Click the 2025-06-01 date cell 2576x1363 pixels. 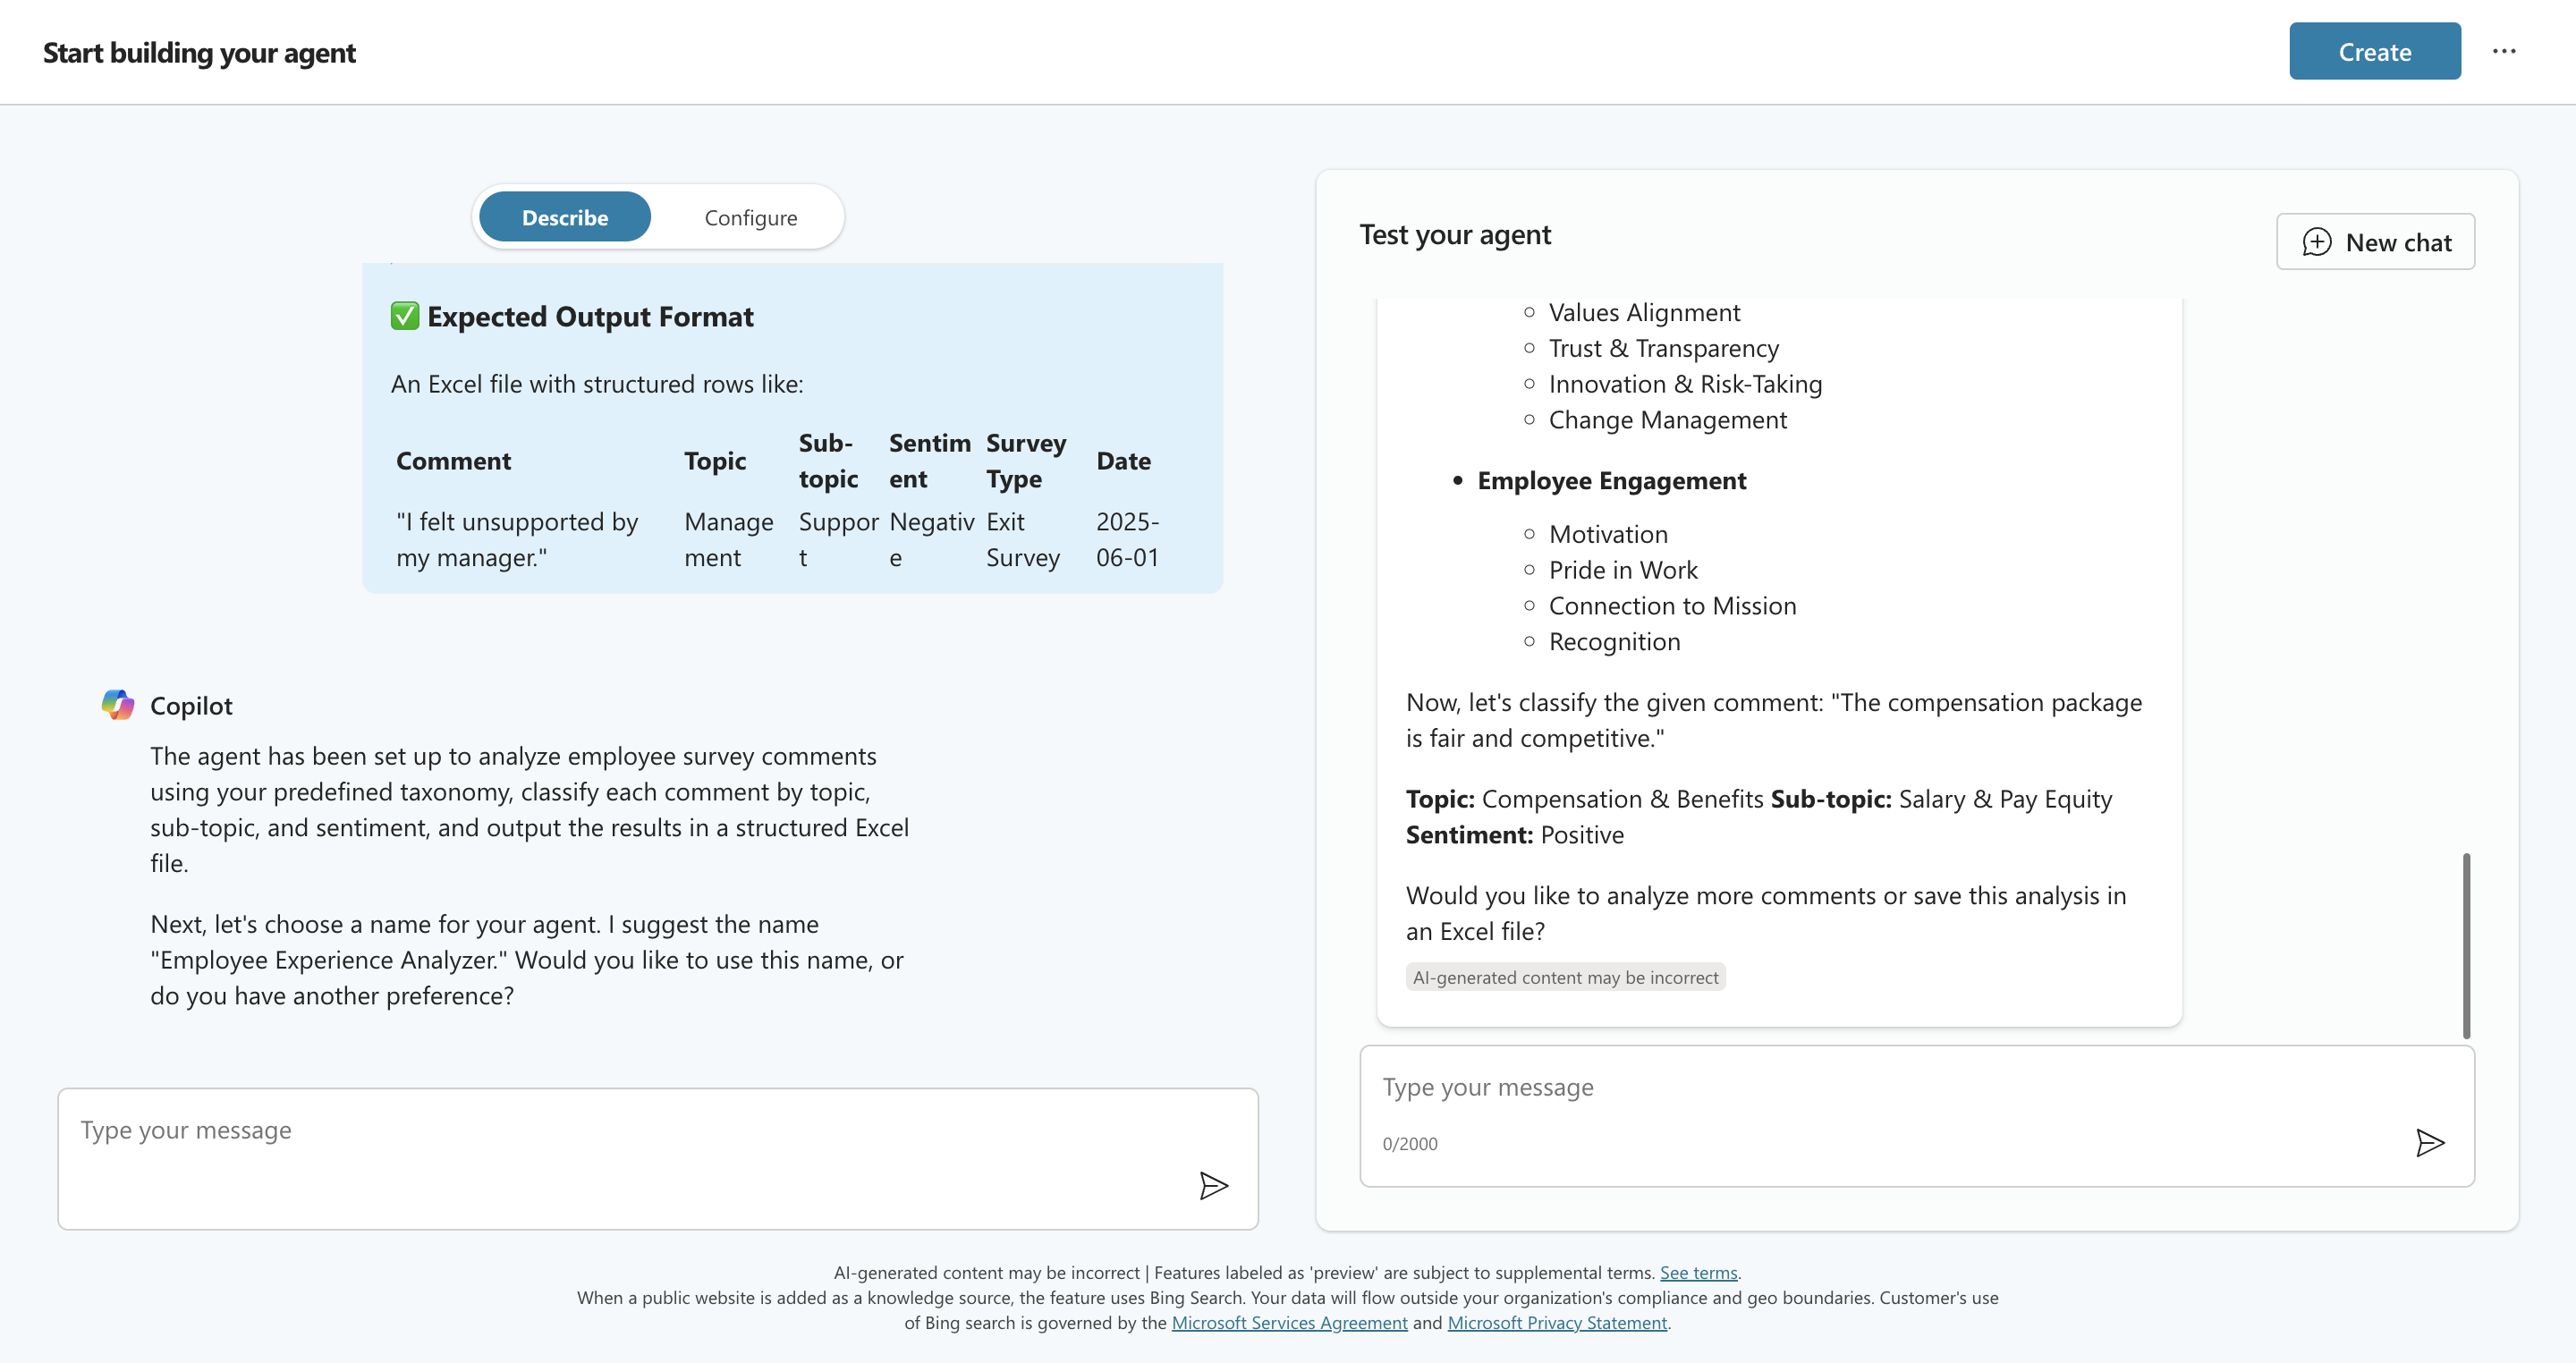pyautogui.click(x=1127, y=539)
